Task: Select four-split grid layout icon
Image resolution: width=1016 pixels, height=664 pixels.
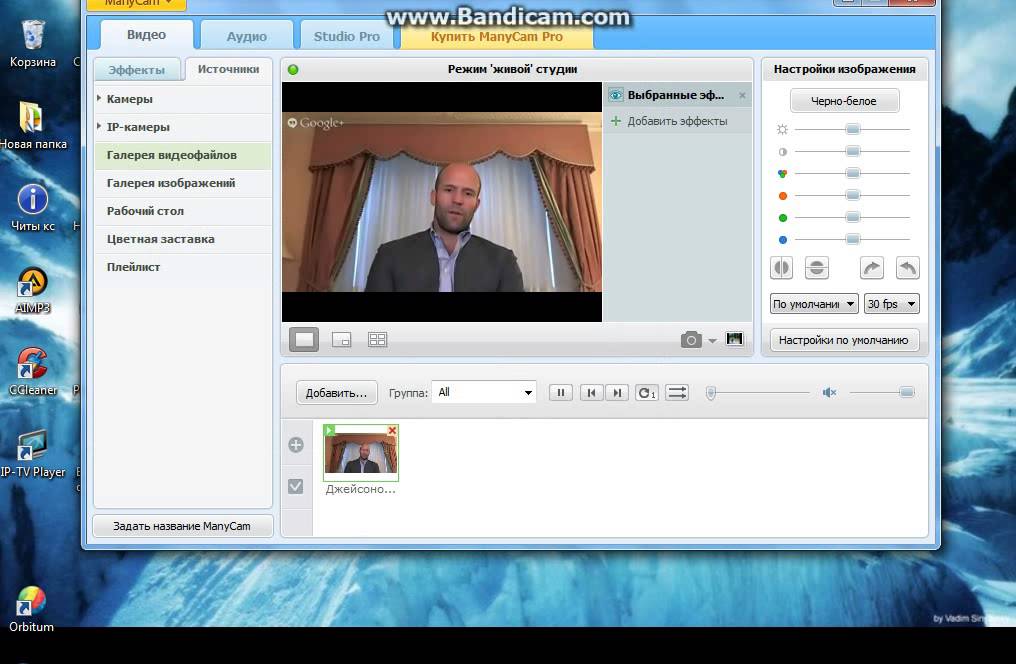Action: 377,339
